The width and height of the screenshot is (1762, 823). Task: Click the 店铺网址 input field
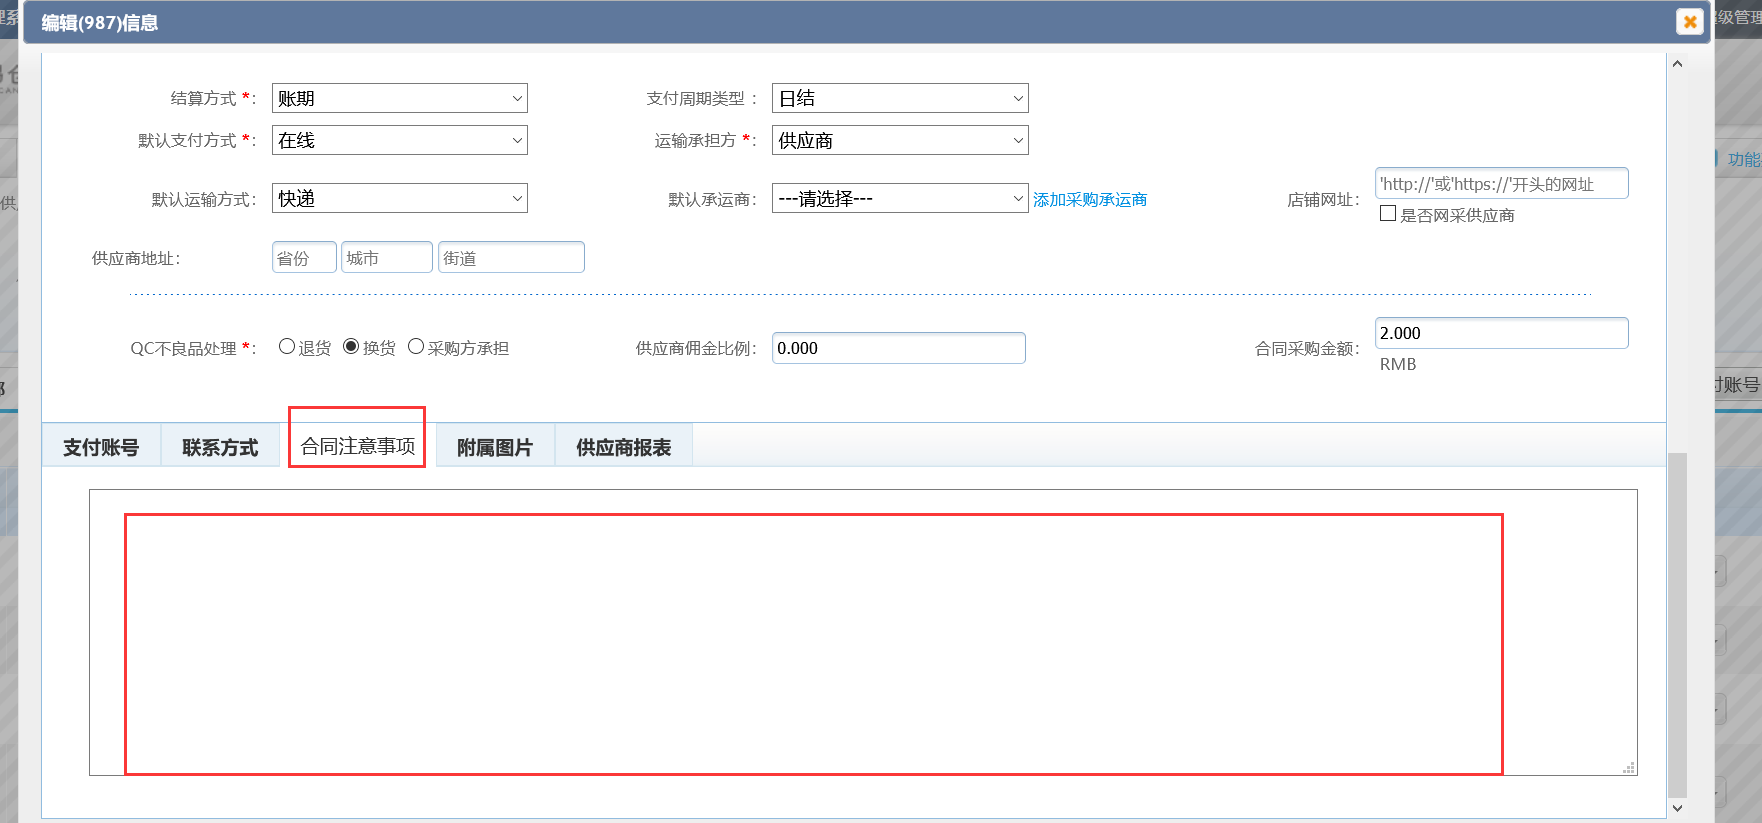(x=1501, y=184)
